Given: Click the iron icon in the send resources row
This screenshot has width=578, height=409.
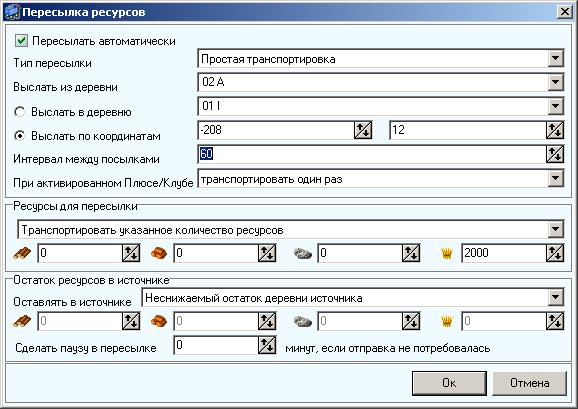Looking at the screenshot, I should [303, 254].
